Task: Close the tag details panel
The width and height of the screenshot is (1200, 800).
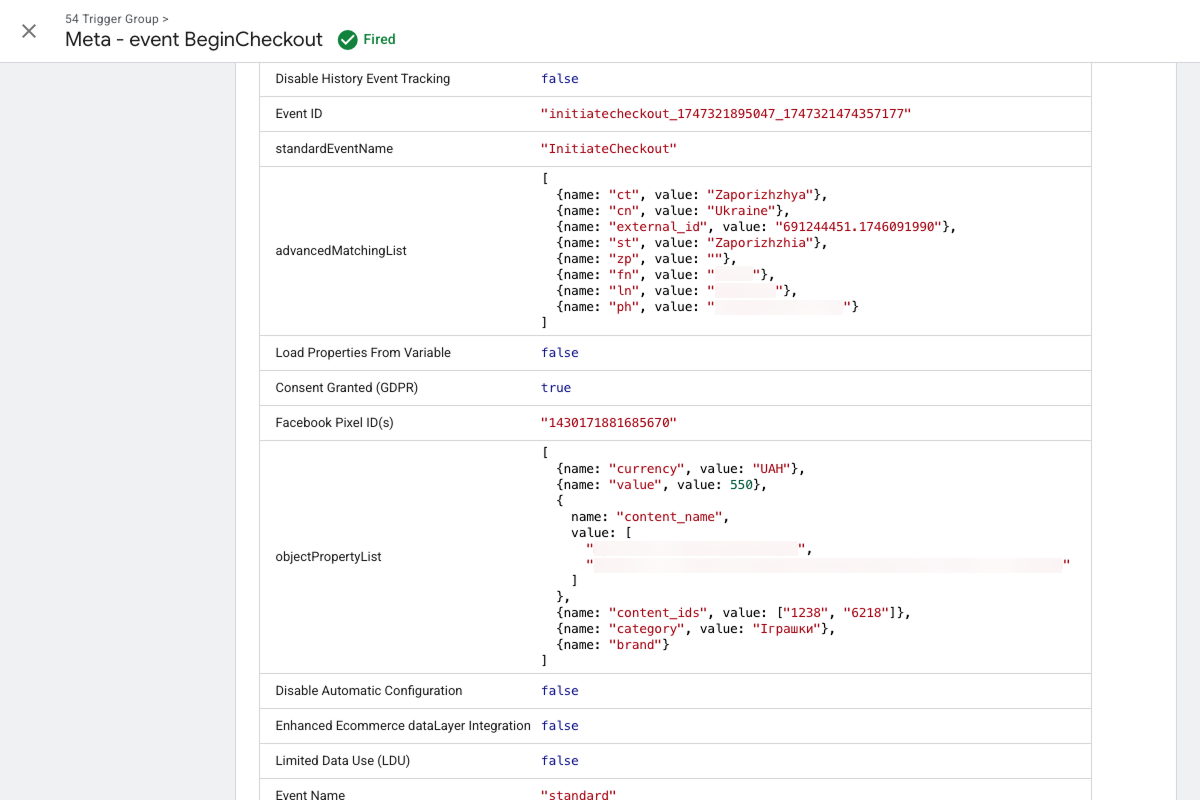Action: (x=29, y=31)
